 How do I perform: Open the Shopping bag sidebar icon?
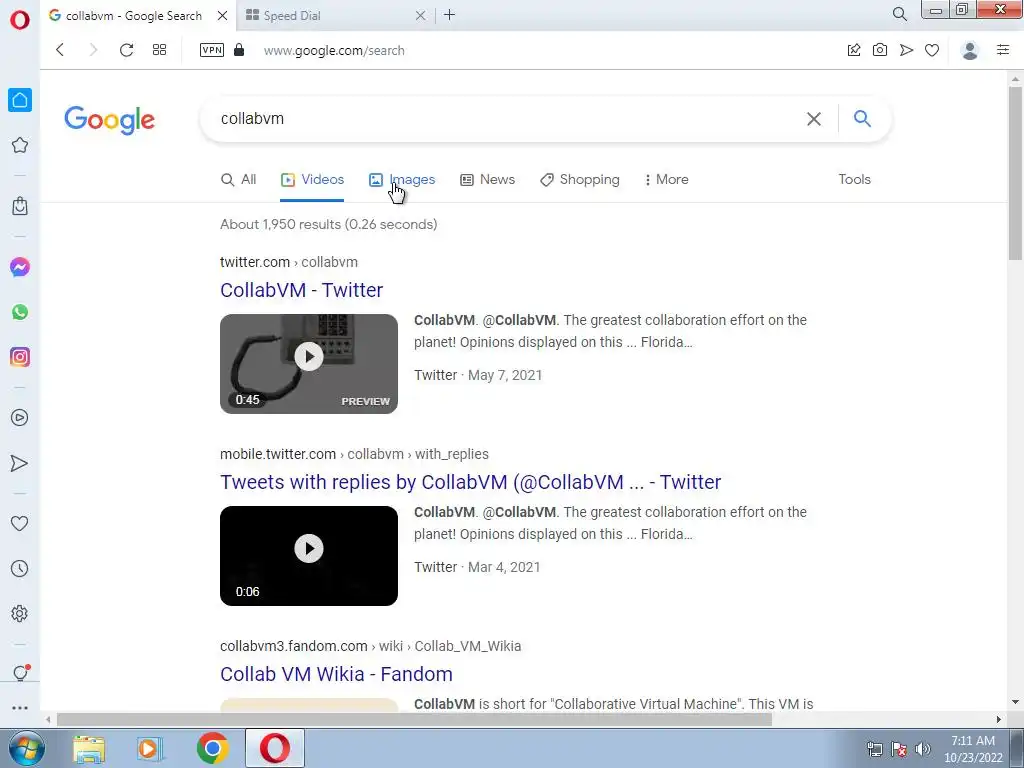pyautogui.click(x=20, y=206)
